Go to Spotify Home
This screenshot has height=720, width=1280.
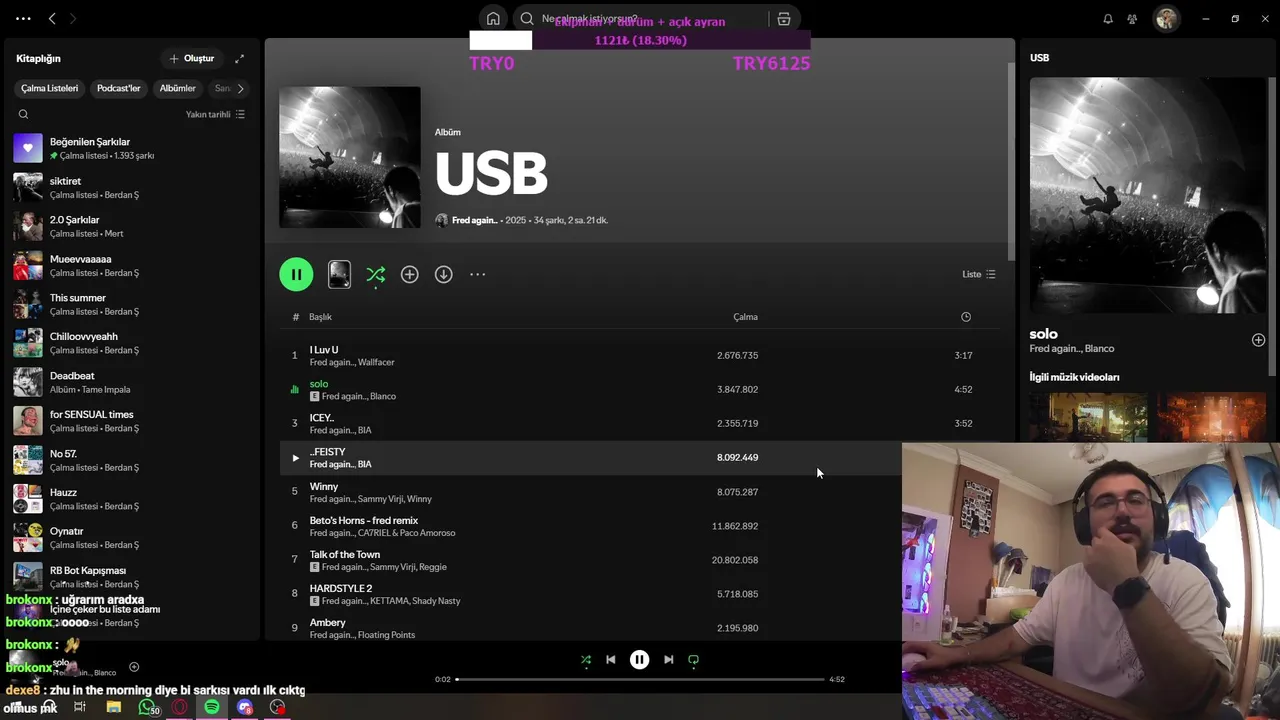(x=493, y=18)
